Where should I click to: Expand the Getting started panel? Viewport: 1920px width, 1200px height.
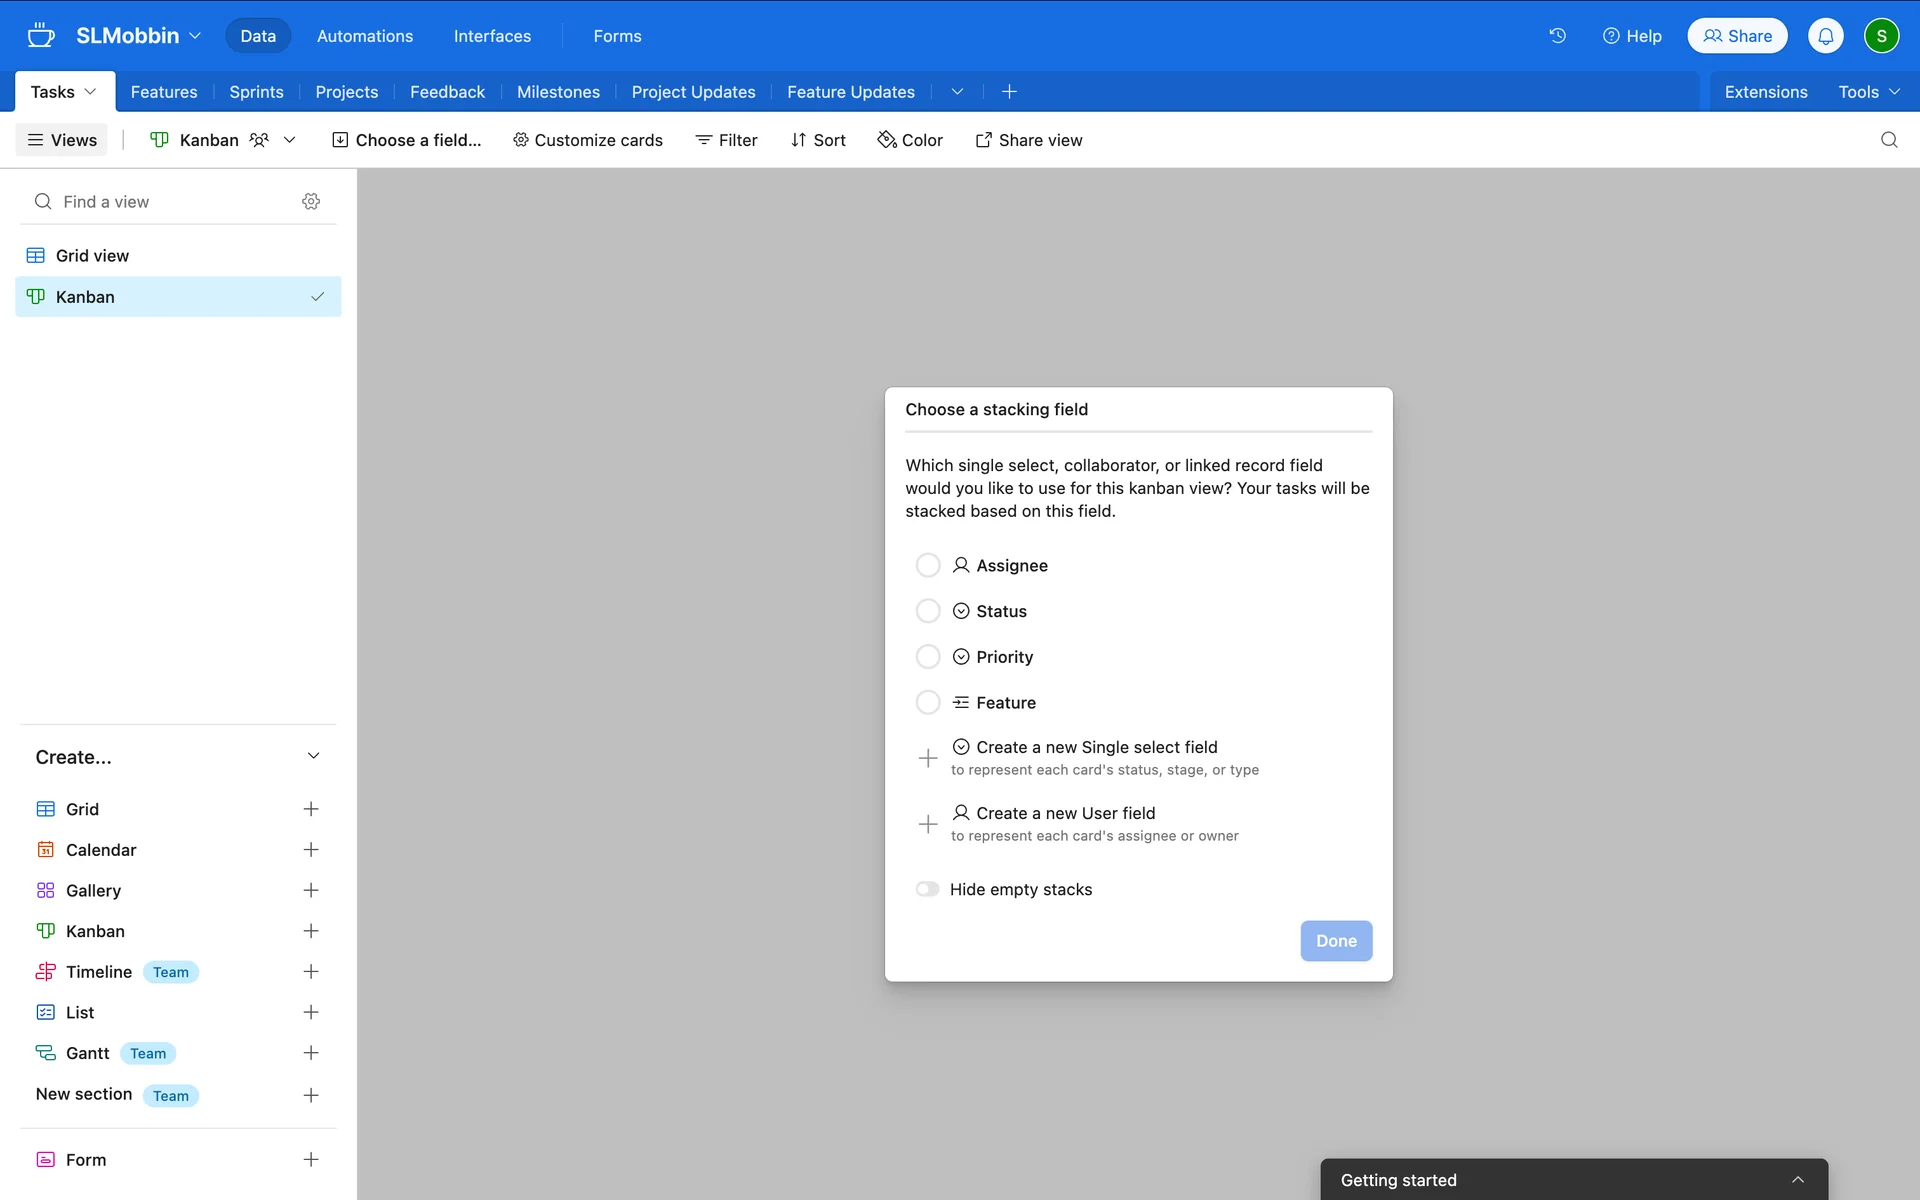(1798, 1179)
